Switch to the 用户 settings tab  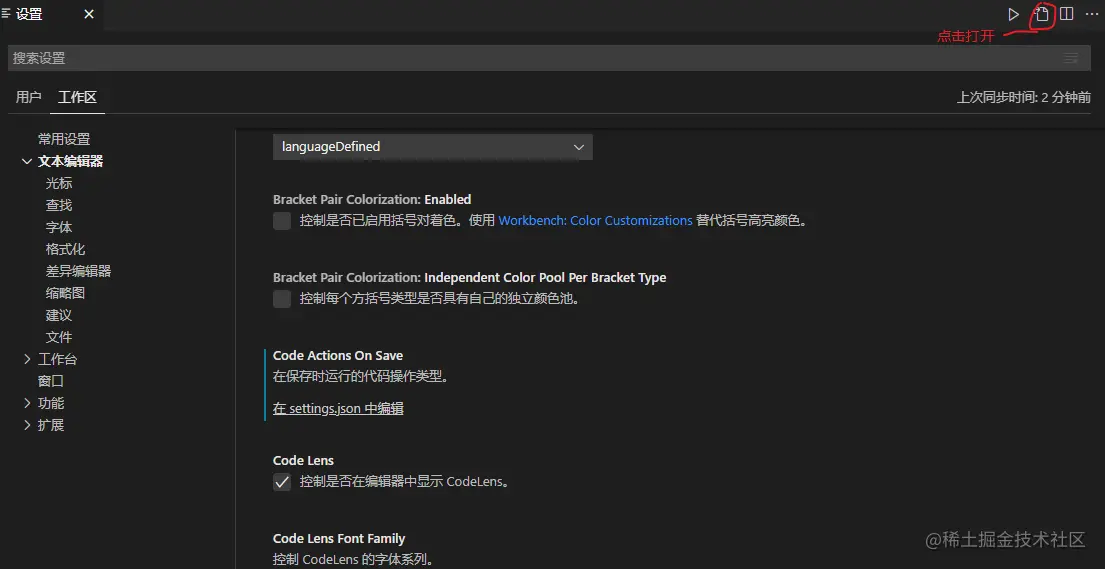click(x=28, y=97)
